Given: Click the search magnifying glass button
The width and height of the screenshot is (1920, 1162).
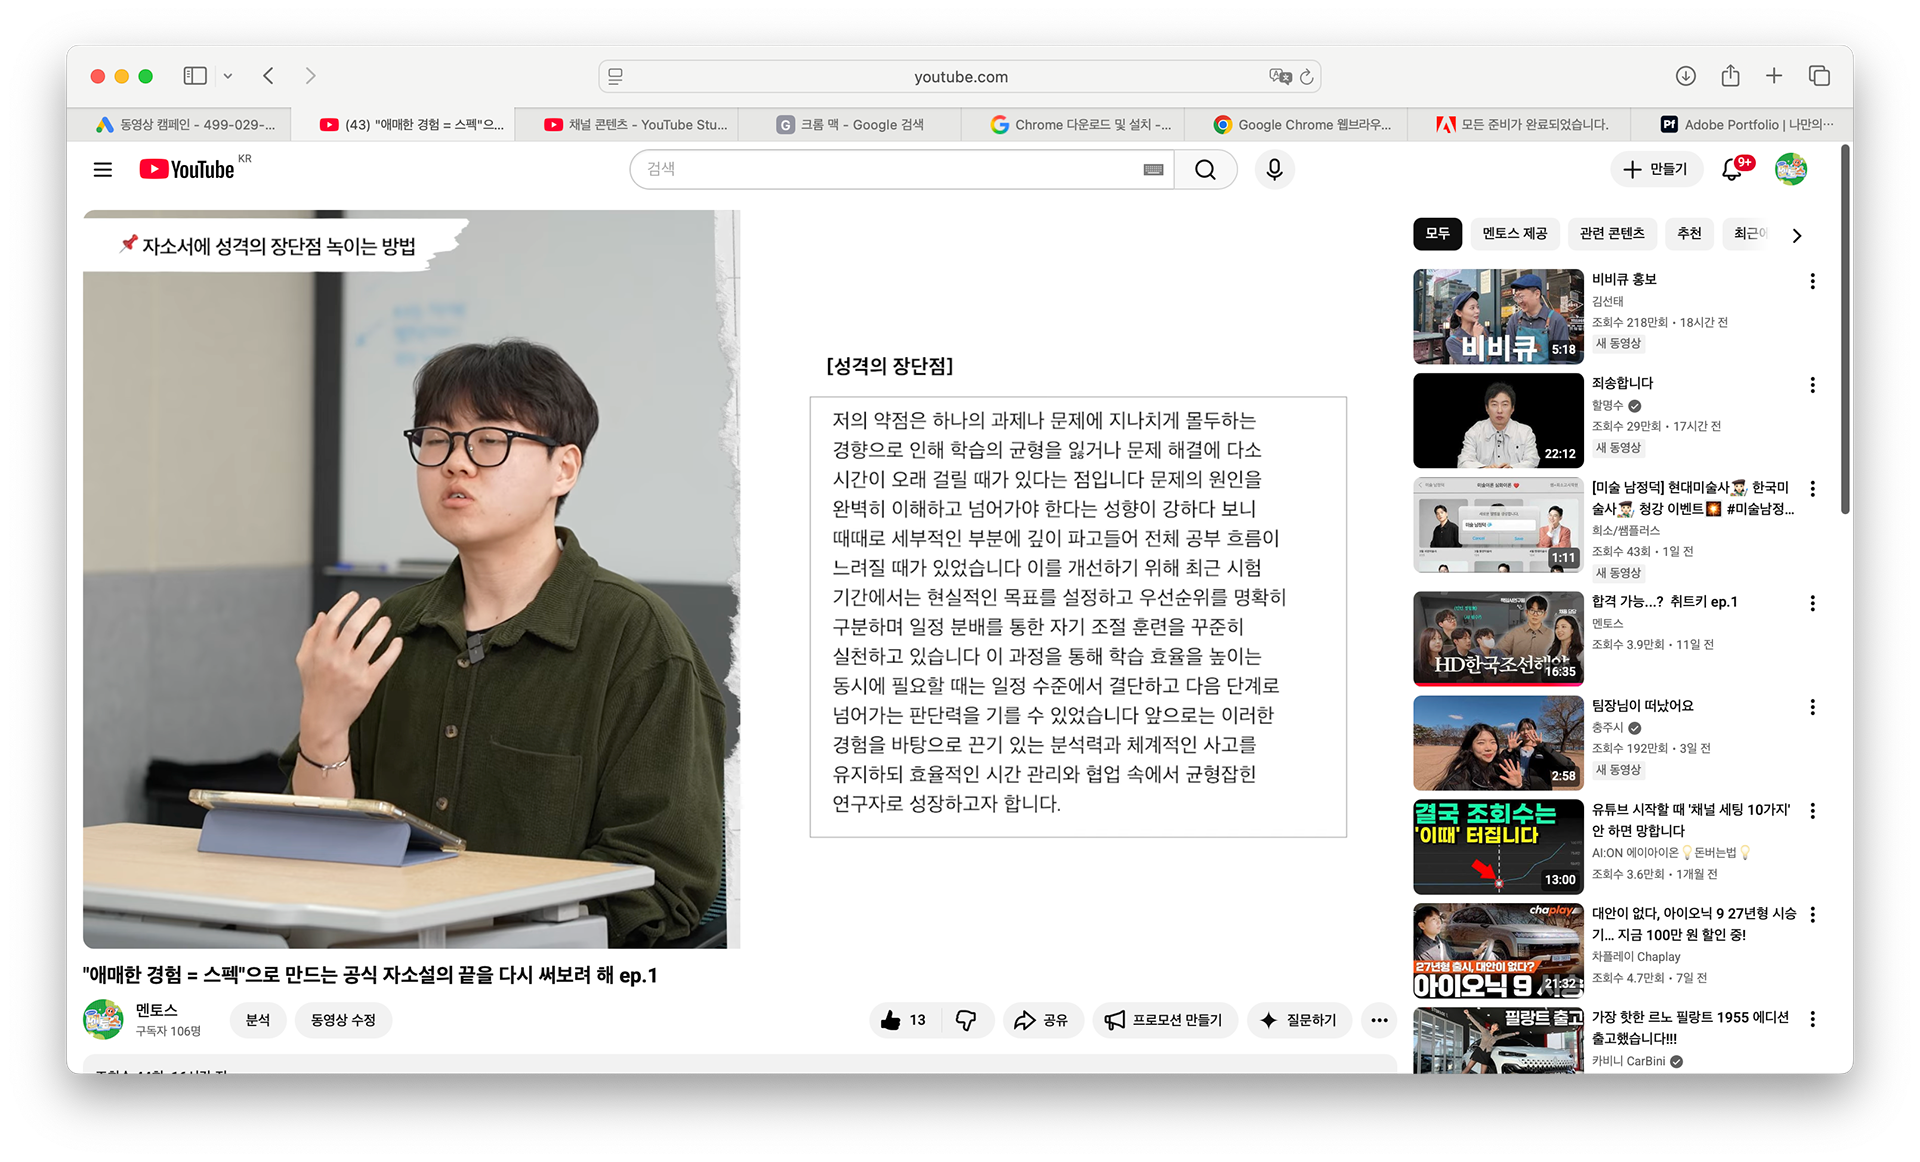Looking at the screenshot, I should [1205, 170].
